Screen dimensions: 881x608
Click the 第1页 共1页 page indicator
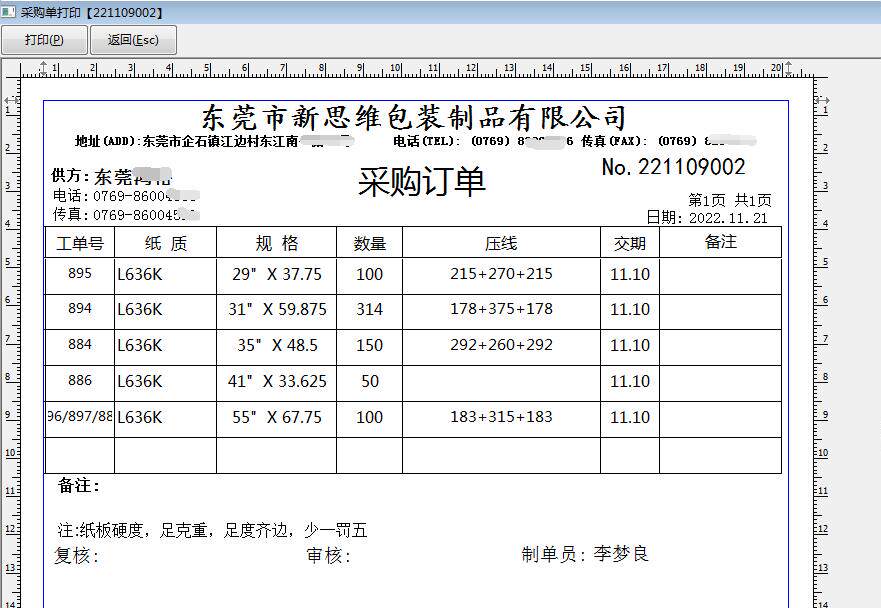pyautogui.click(x=730, y=200)
